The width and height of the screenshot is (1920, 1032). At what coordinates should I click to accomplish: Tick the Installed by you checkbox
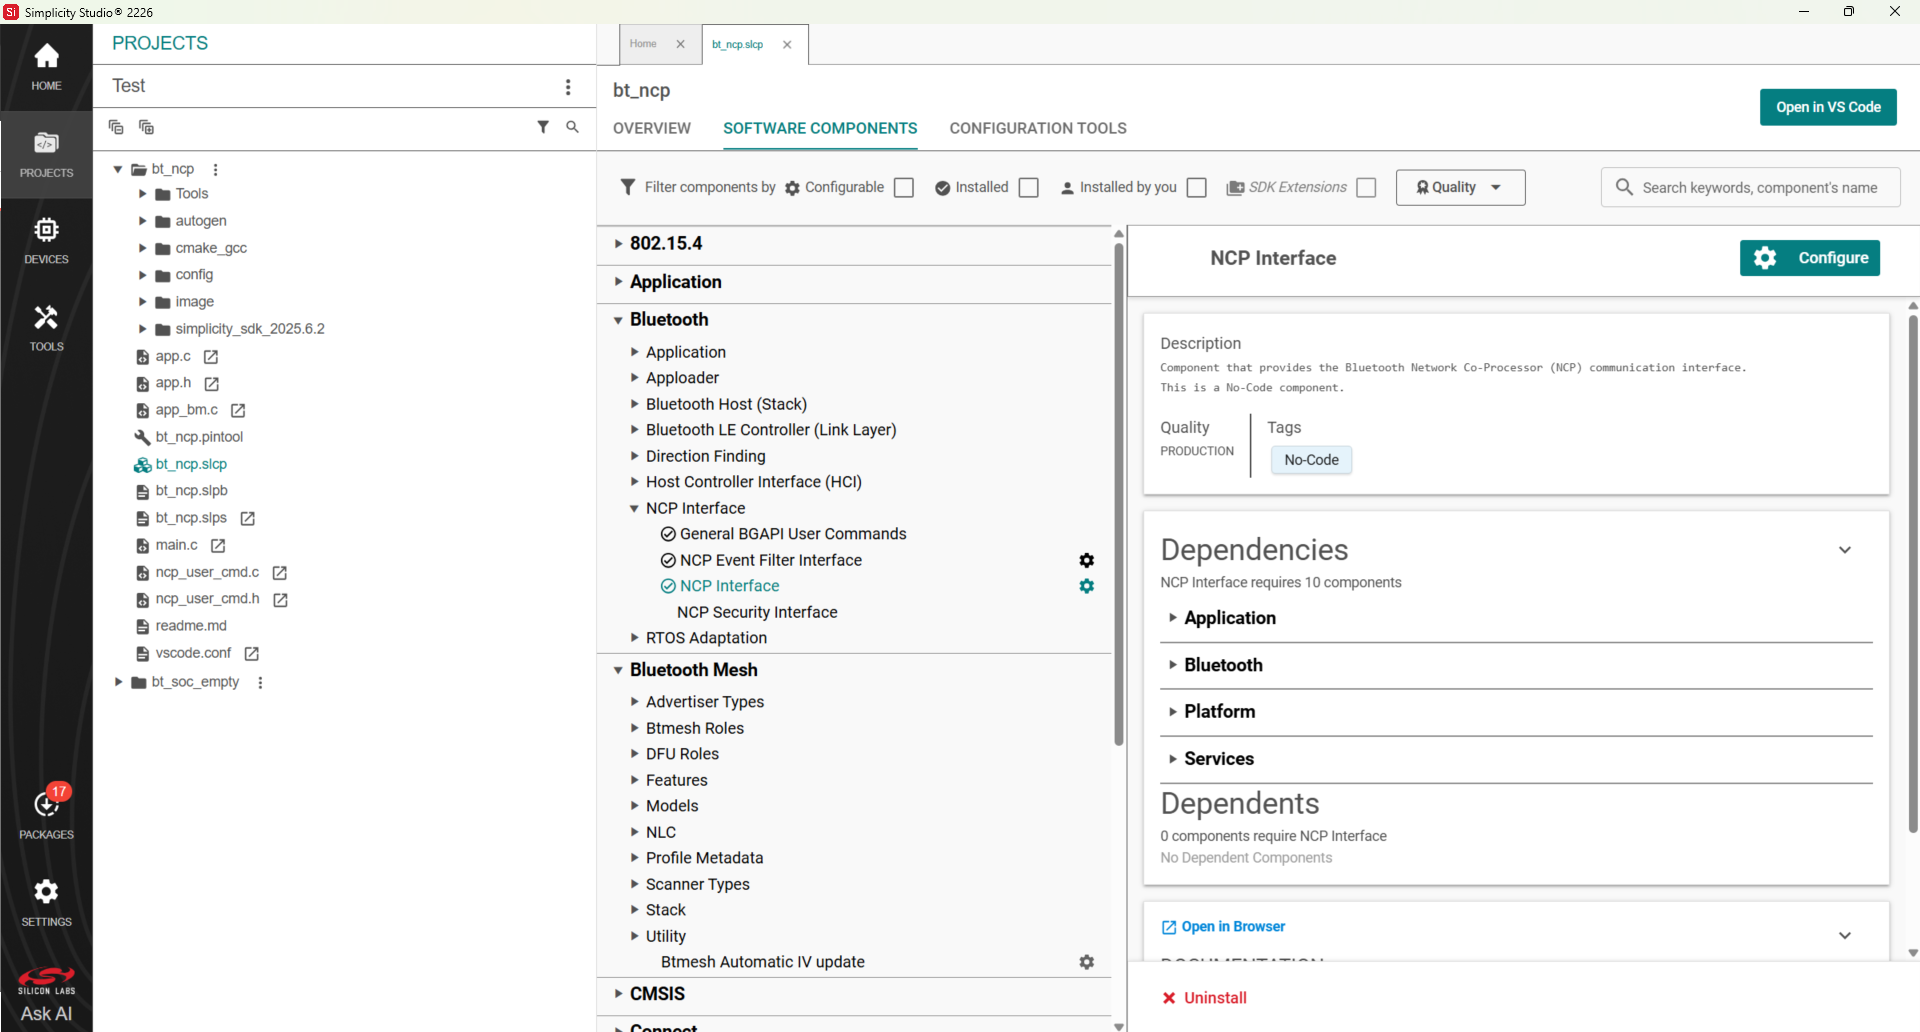point(1197,188)
